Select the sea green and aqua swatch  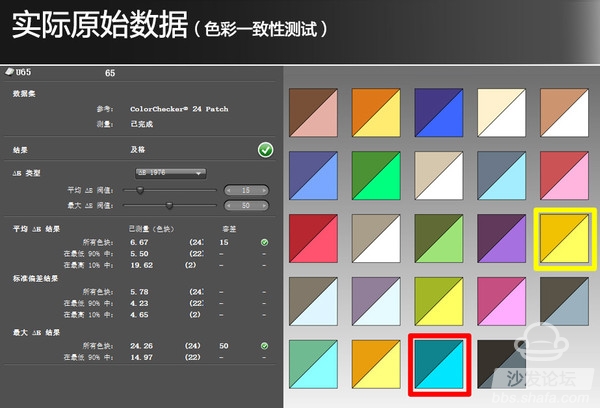(313, 364)
